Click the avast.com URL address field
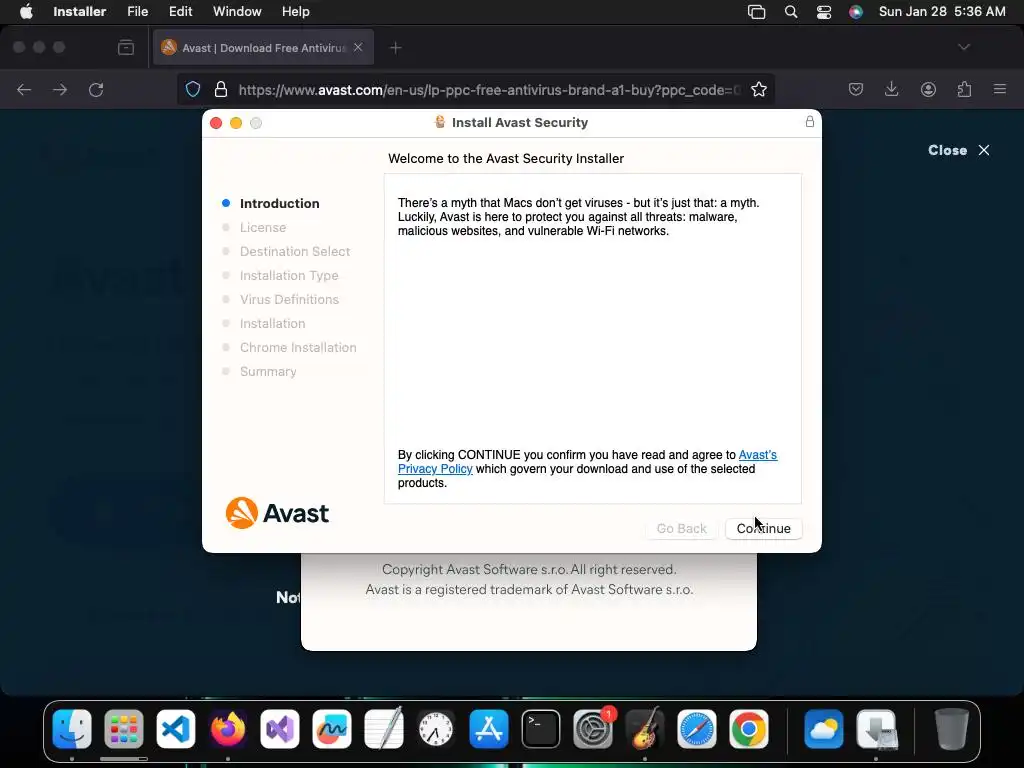The width and height of the screenshot is (1024, 768). click(x=489, y=90)
